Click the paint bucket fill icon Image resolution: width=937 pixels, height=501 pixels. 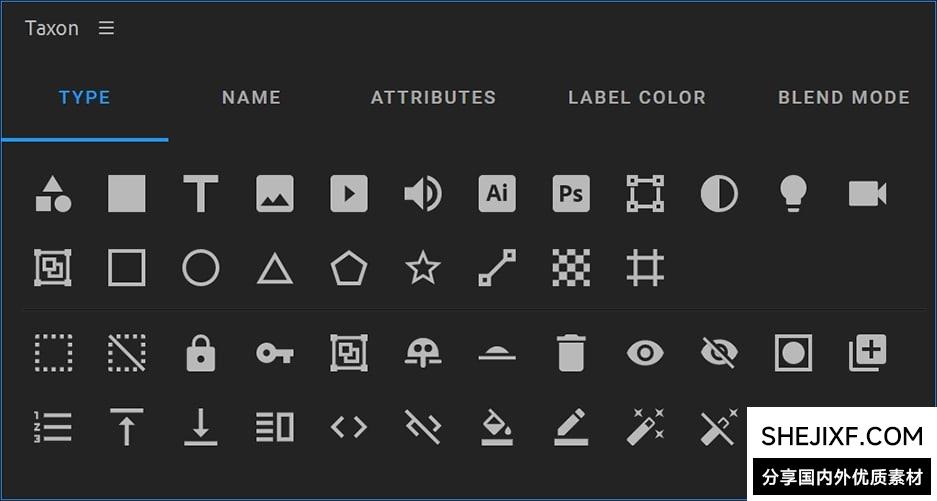(497, 428)
